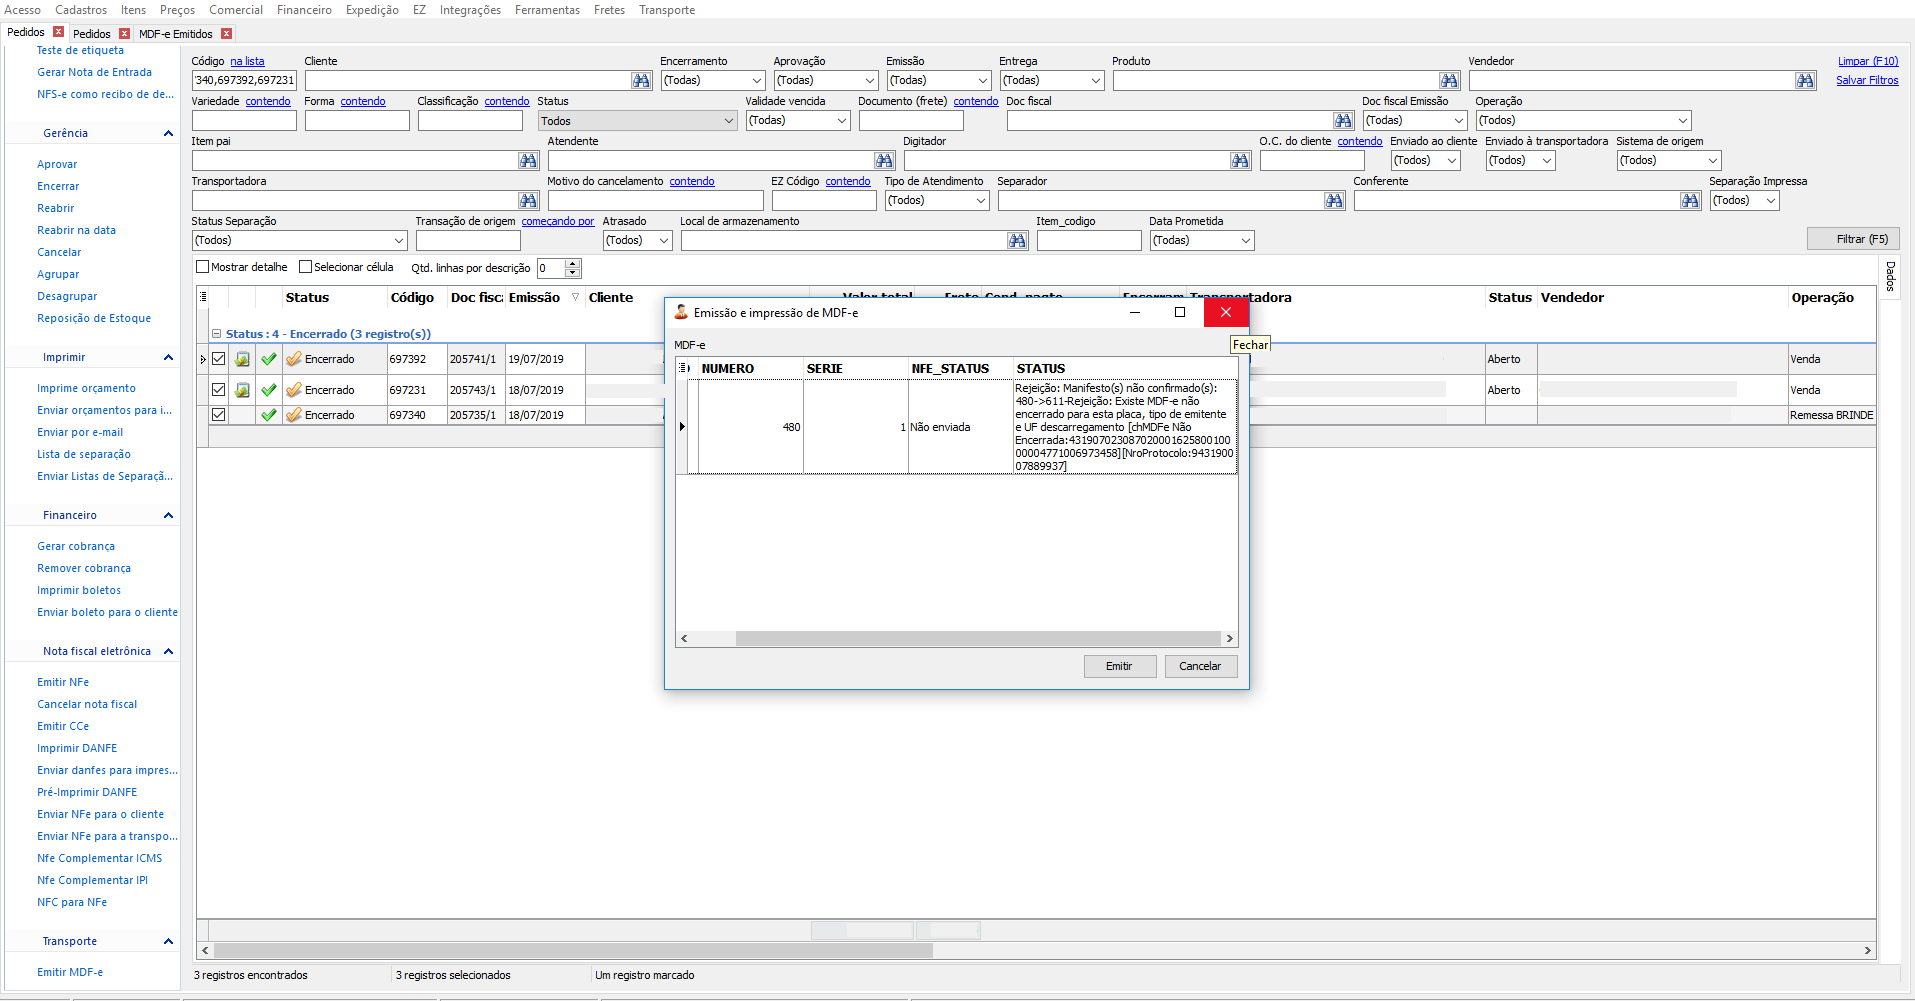This screenshot has height=1001, width=1915.
Task: Open the Transporte menu
Action: pyautogui.click(x=667, y=10)
